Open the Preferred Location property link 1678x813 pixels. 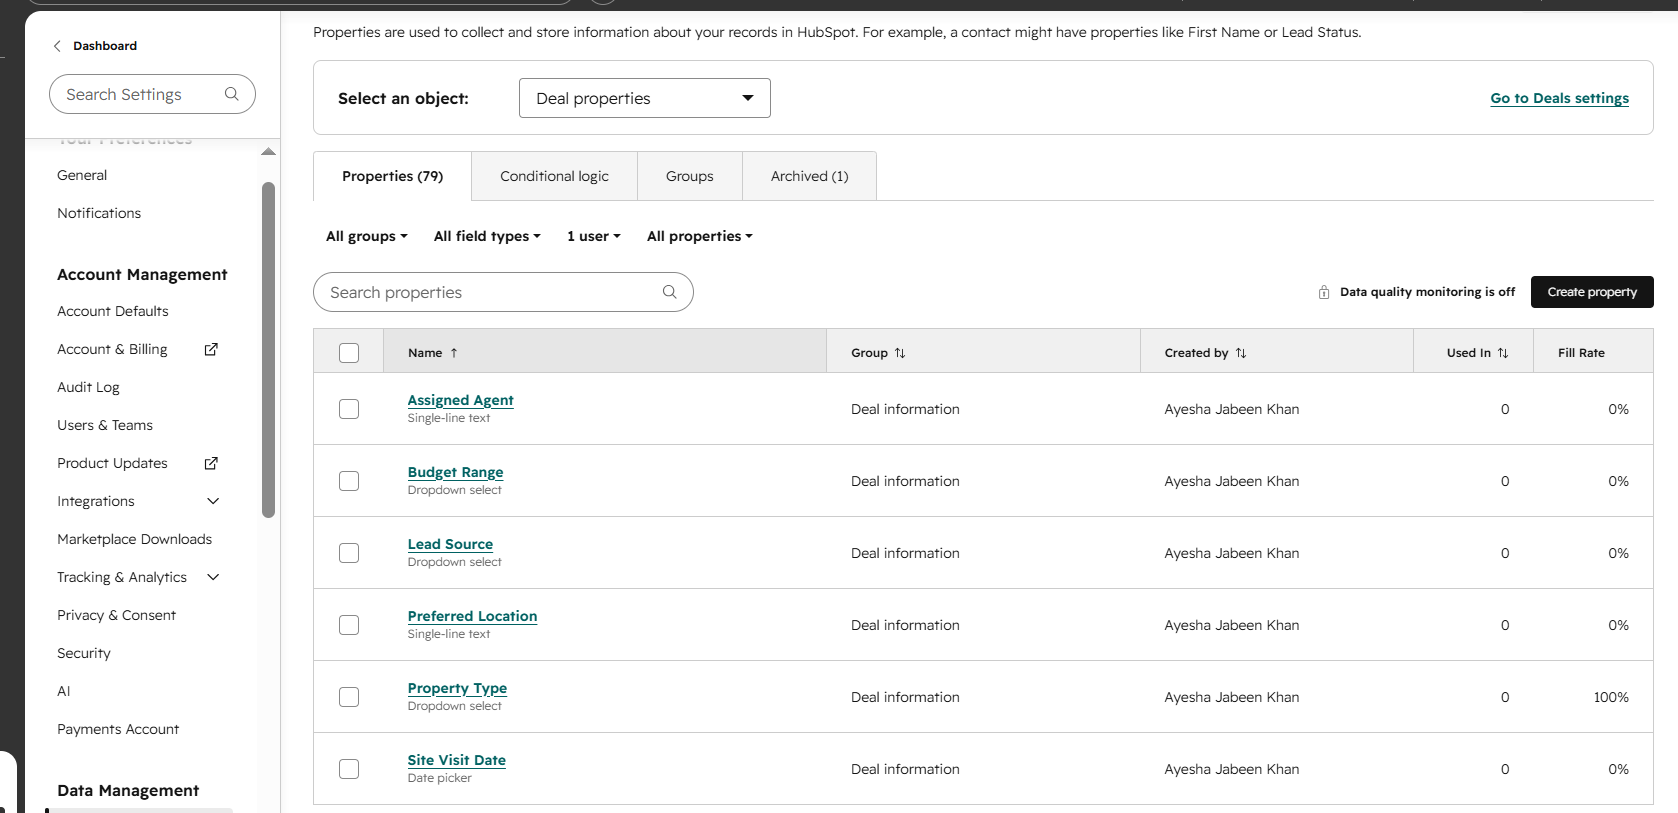click(x=472, y=616)
